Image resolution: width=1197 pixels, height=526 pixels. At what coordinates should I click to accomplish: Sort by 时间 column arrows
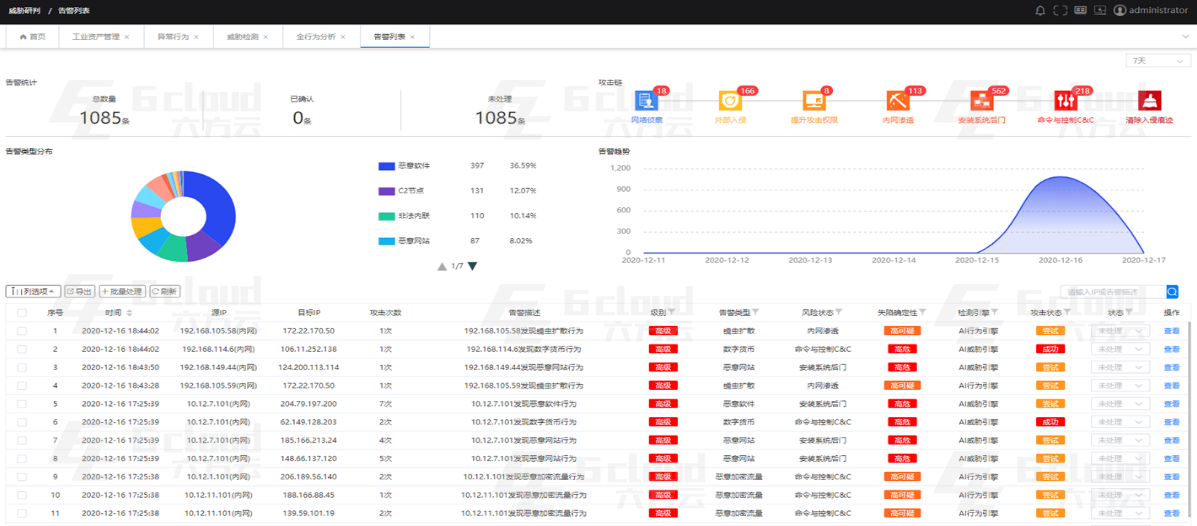(x=129, y=312)
